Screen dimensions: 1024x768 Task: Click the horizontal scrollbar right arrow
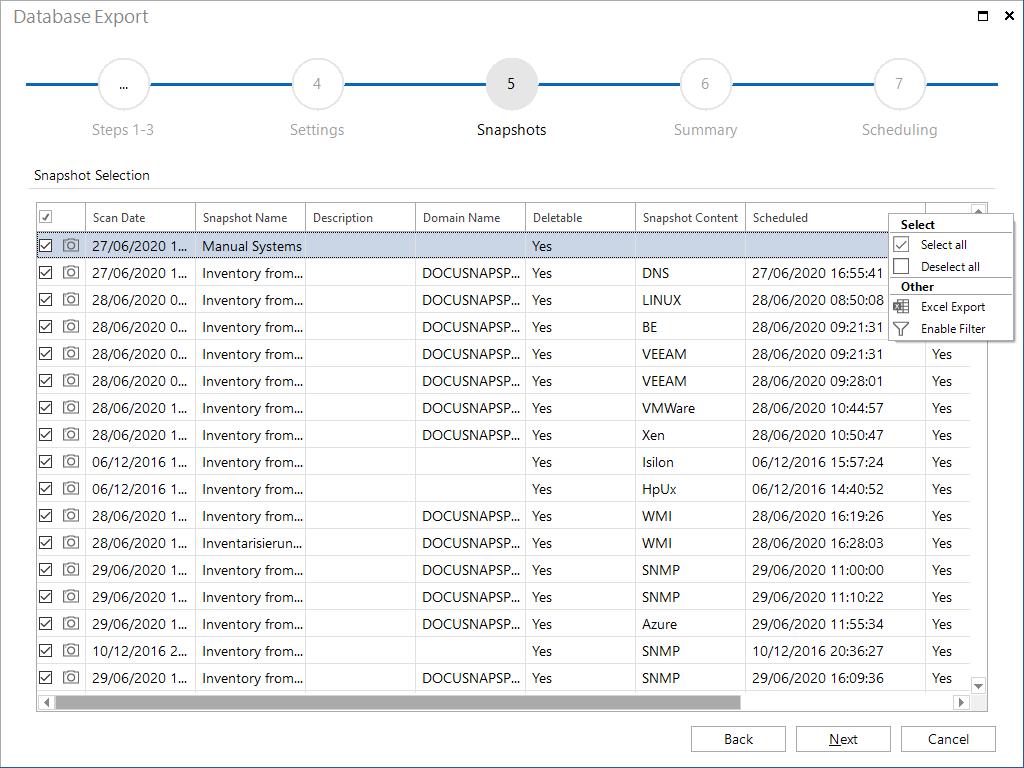pyautogui.click(x=961, y=703)
